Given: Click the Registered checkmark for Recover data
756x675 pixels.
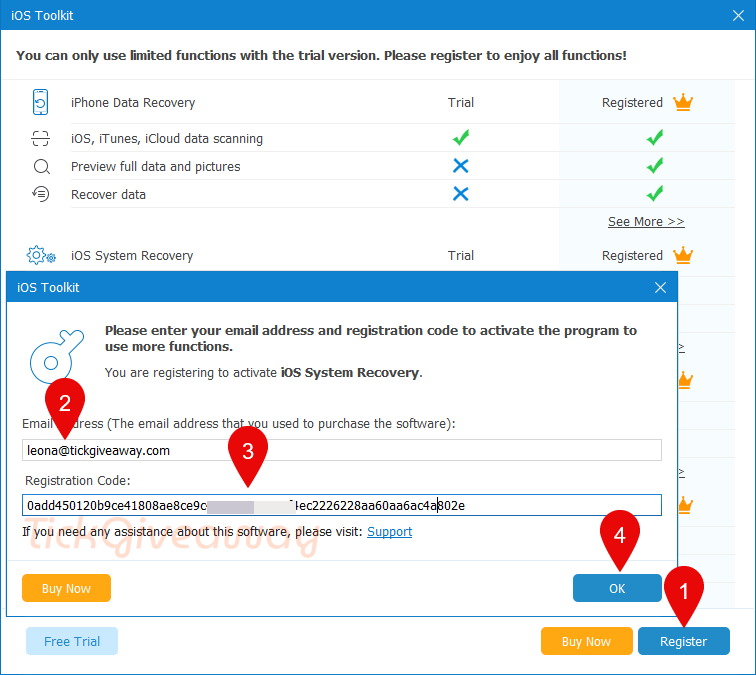Looking at the screenshot, I should pos(655,194).
